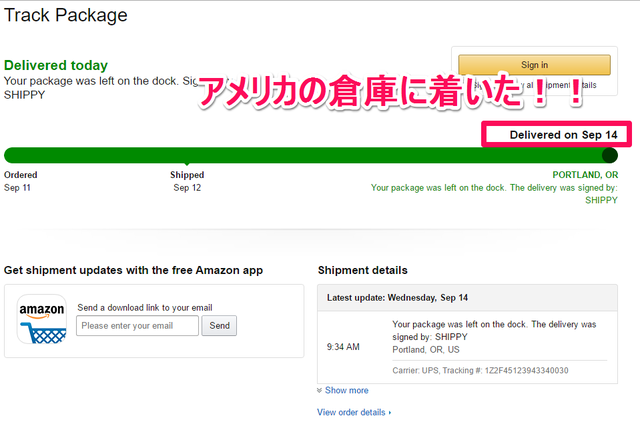Click the Amazon app shopping cart icon
Image resolution: width=640 pixels, height=428 pixels.
(42, 319)
